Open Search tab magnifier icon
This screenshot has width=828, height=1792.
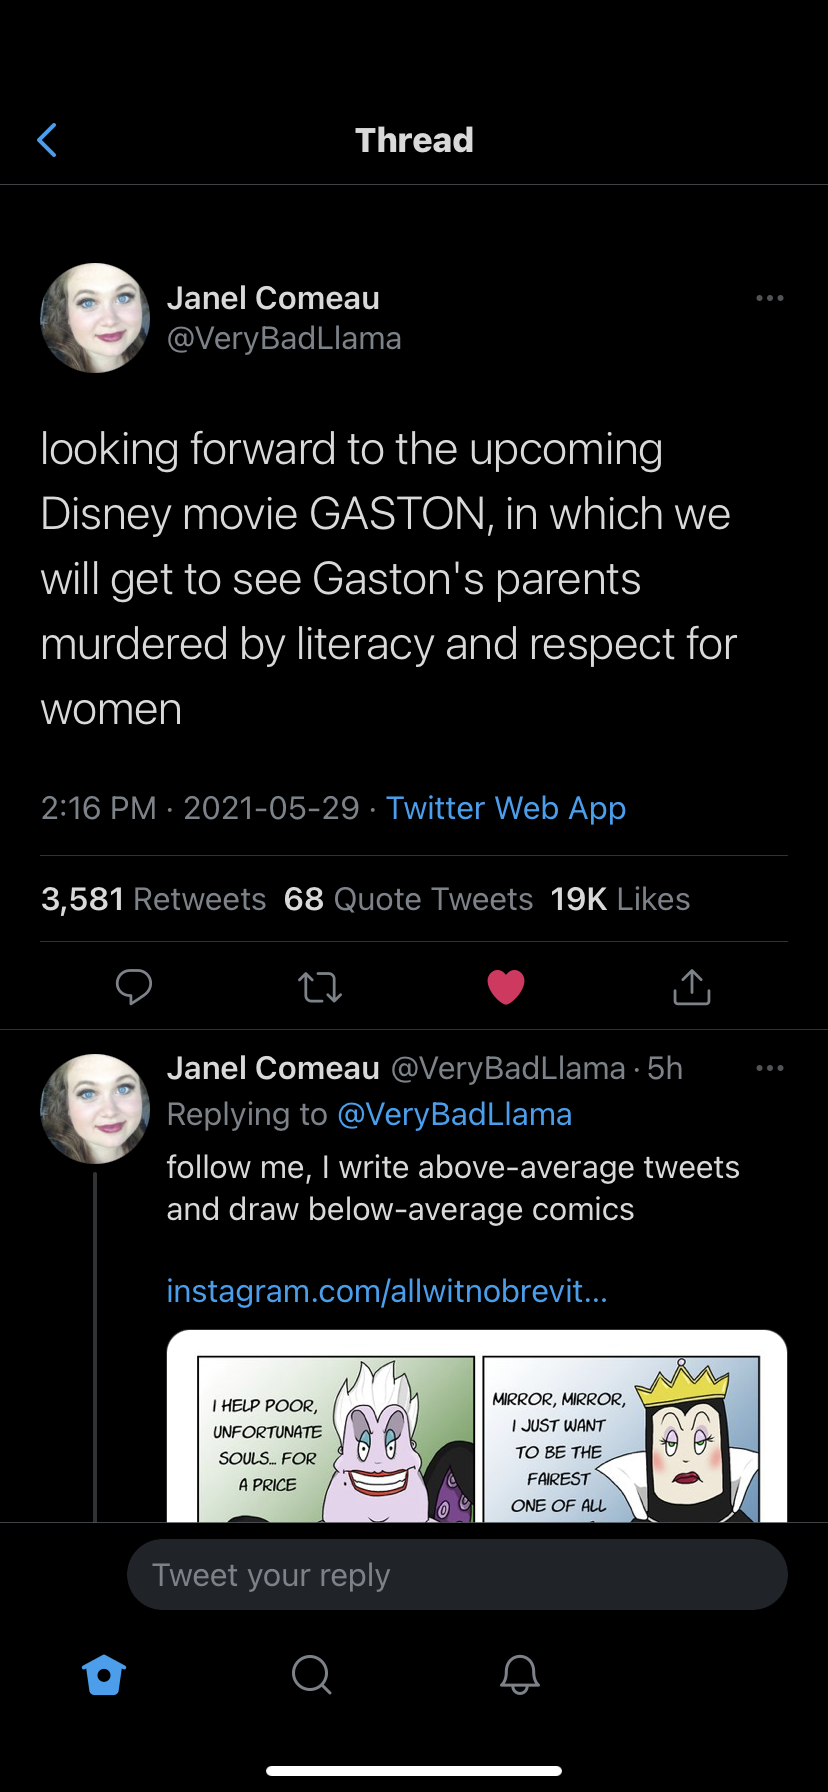[311, 1674]
